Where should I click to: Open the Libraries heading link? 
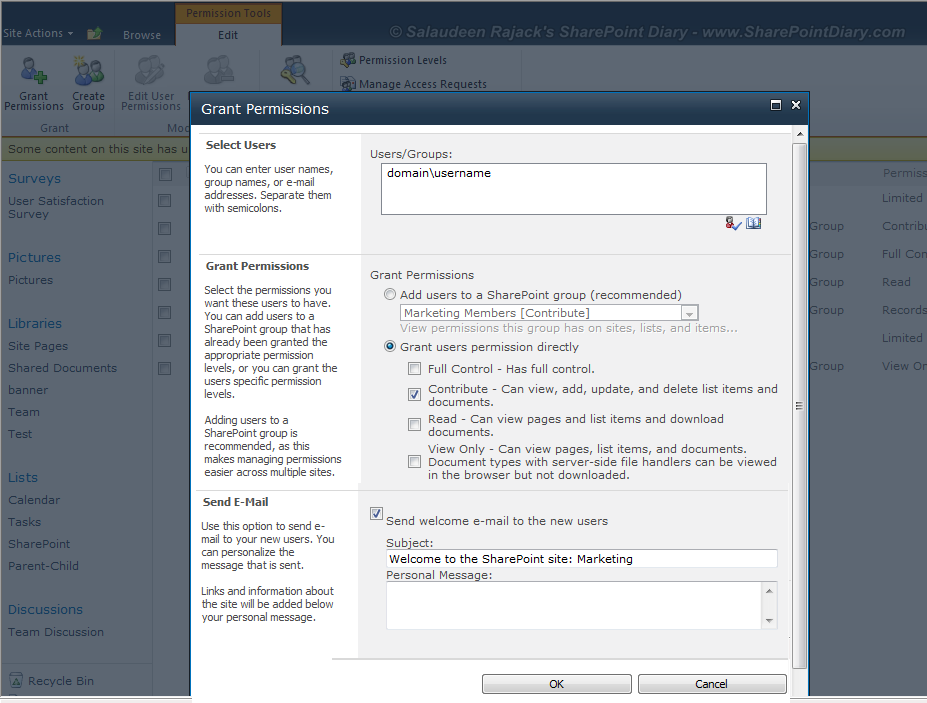(35, 323)
